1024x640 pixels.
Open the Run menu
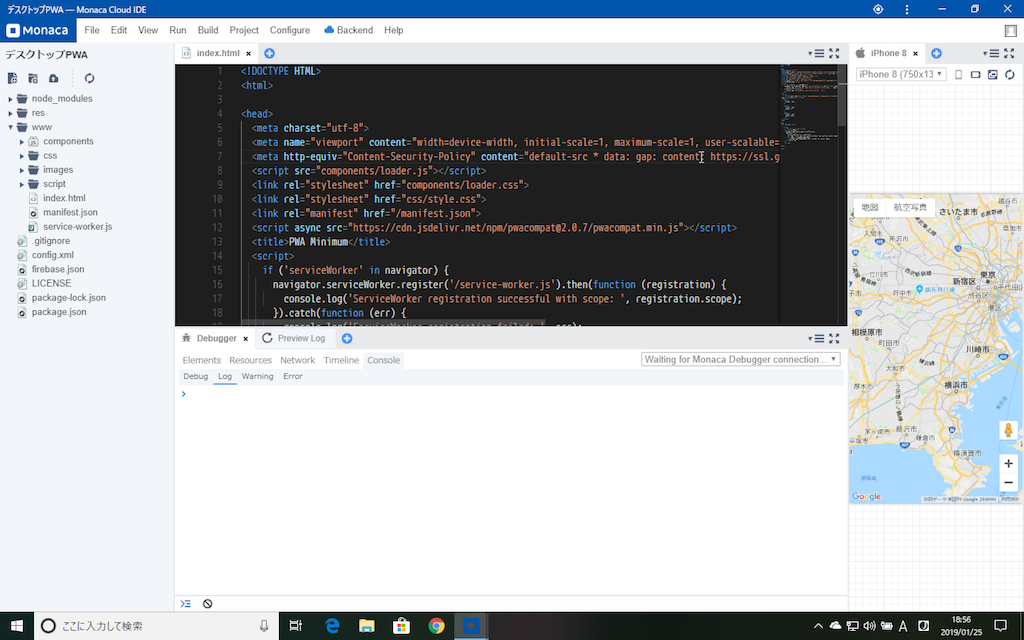pyautogui.click(x=178, y=30)
